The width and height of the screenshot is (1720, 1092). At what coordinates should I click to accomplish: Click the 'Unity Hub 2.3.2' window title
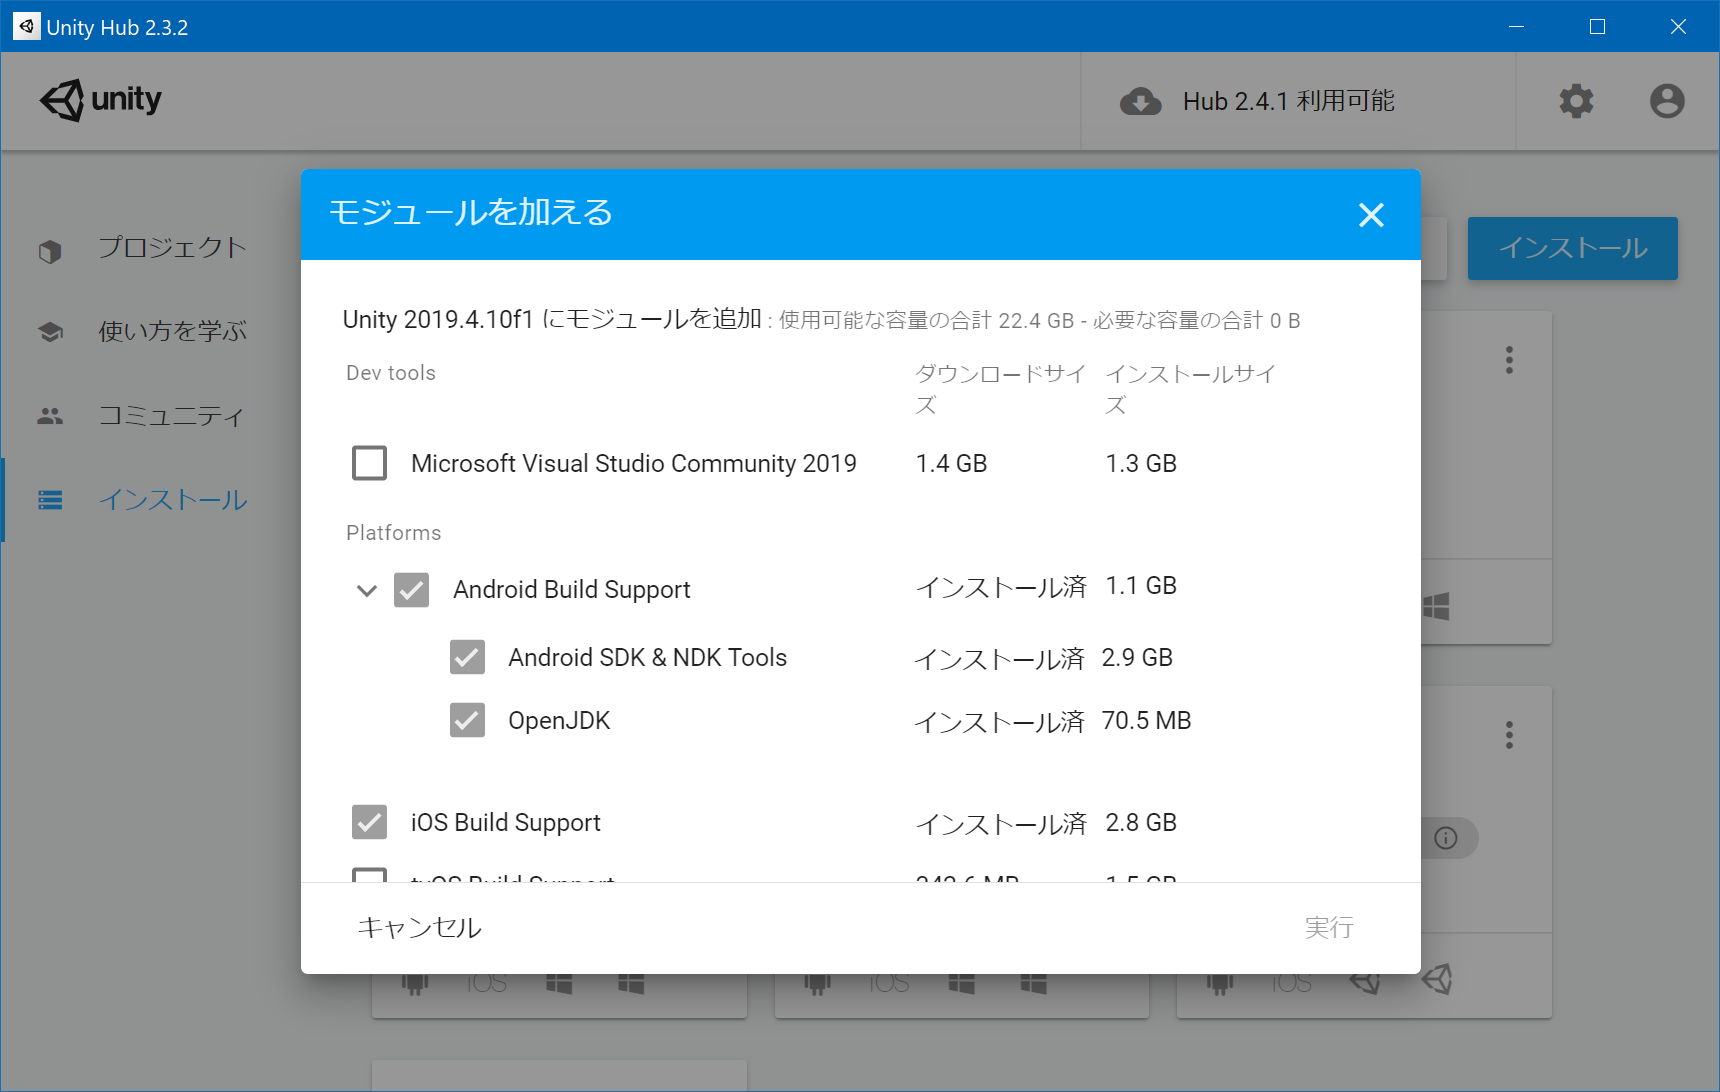(x=117, y=27)
